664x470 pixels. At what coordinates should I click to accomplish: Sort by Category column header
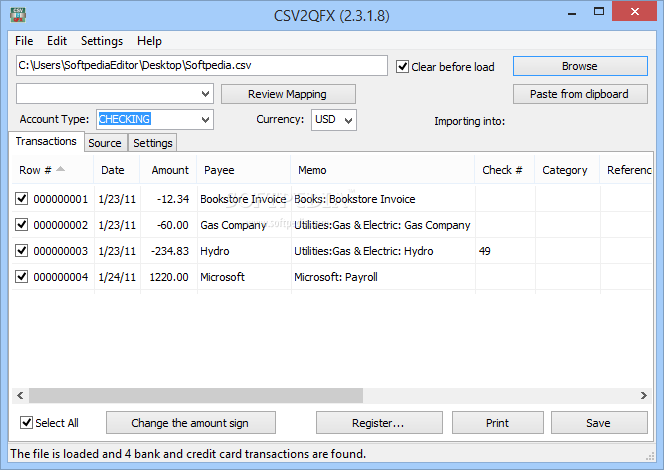pyautogui.click(x=567, y=170)
